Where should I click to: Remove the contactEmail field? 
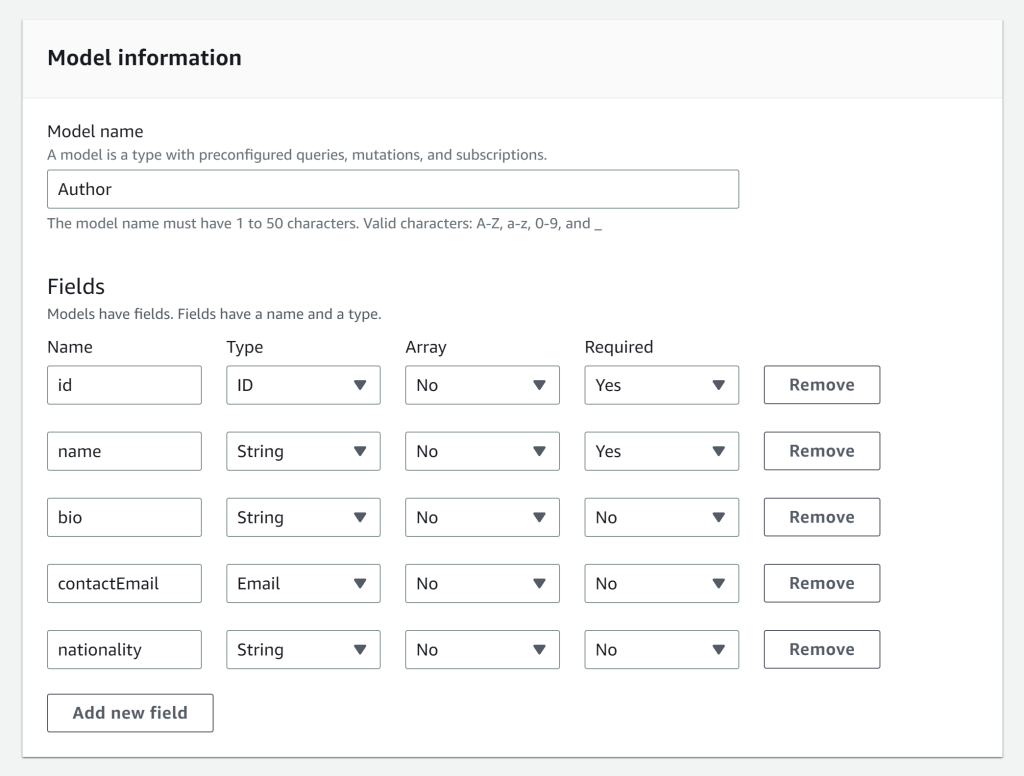821,583
